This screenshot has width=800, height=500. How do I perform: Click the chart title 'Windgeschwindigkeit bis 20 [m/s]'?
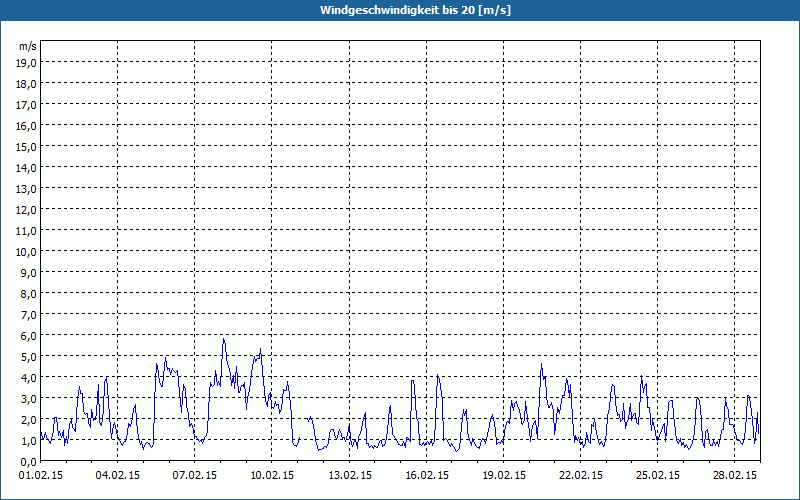tap(415, 10)
